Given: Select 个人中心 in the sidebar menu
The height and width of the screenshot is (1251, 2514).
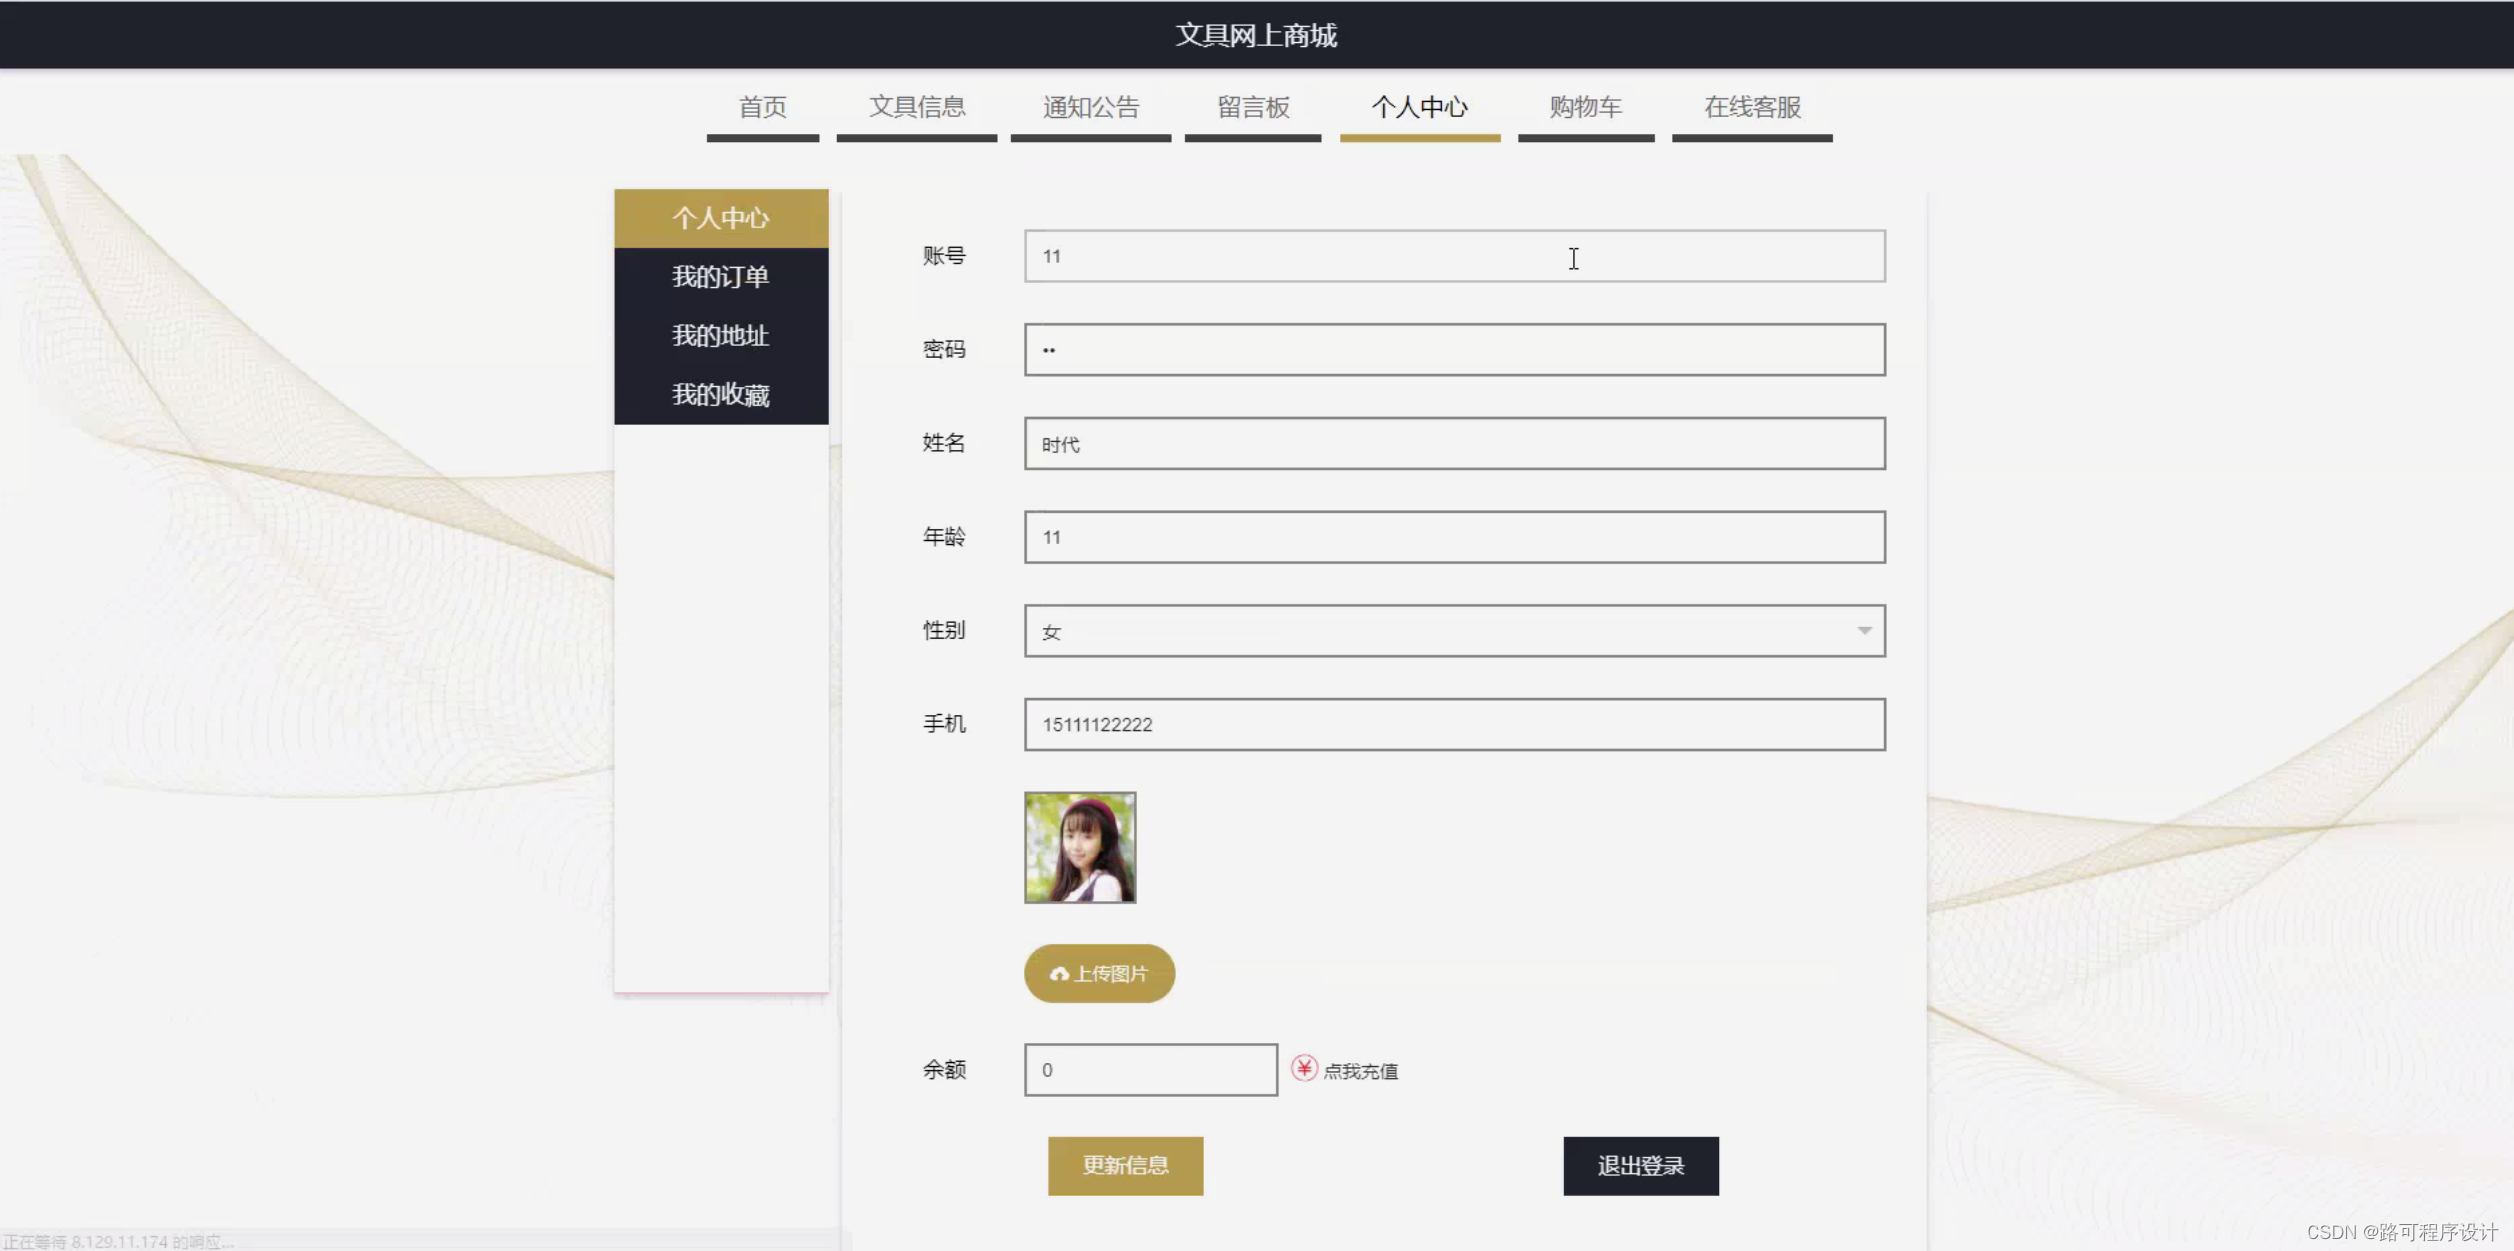Looking at the screenshot, I should [x=720, y=218].
